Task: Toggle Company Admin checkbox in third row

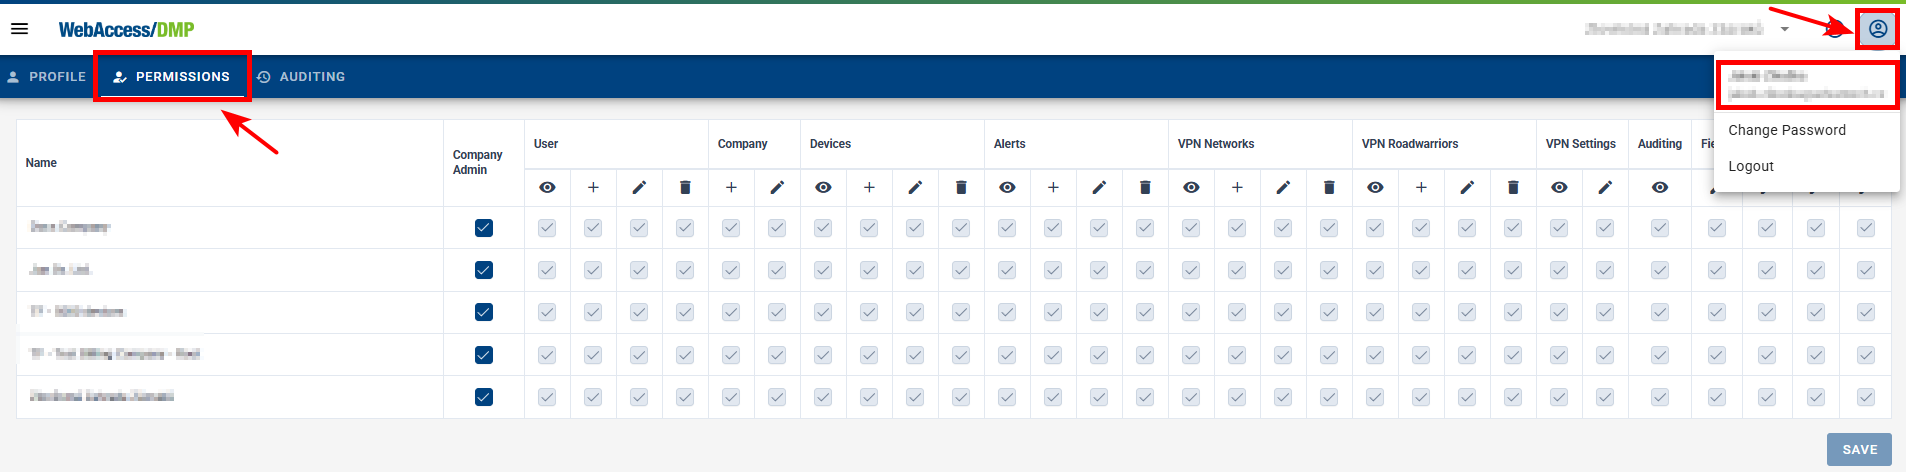Action: coord(484,312)
